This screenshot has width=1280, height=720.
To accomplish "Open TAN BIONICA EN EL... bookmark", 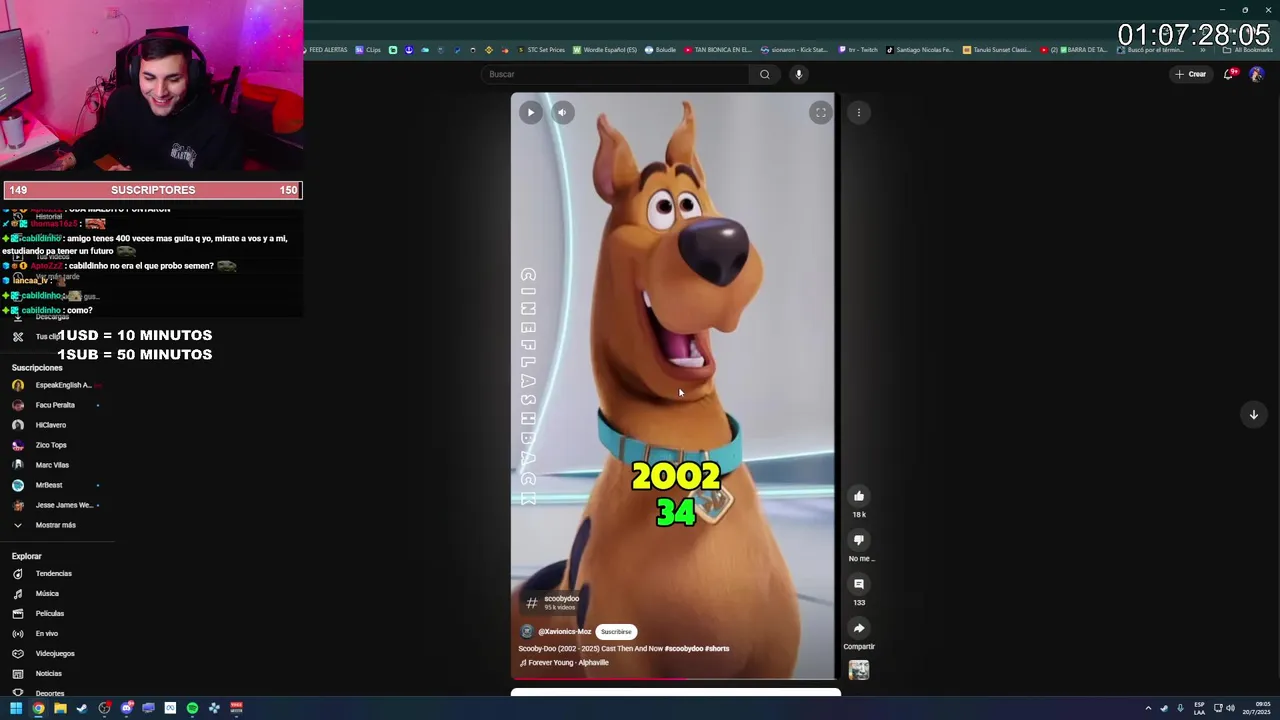I will 718,50.
